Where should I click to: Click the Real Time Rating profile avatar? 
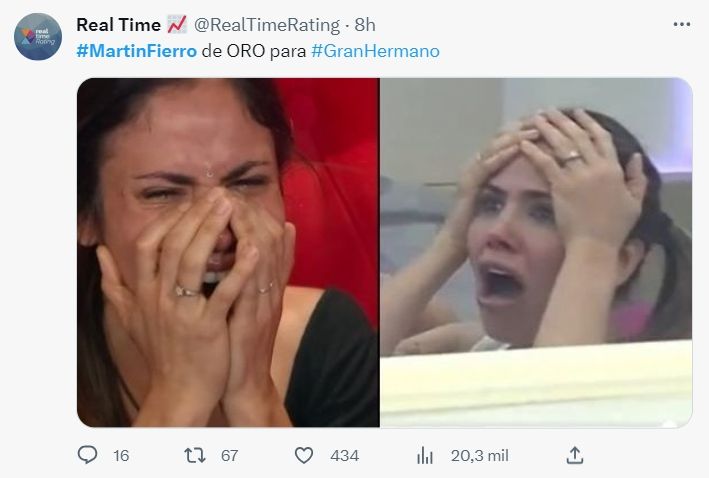pyautogui.click(x=37, y=37)
